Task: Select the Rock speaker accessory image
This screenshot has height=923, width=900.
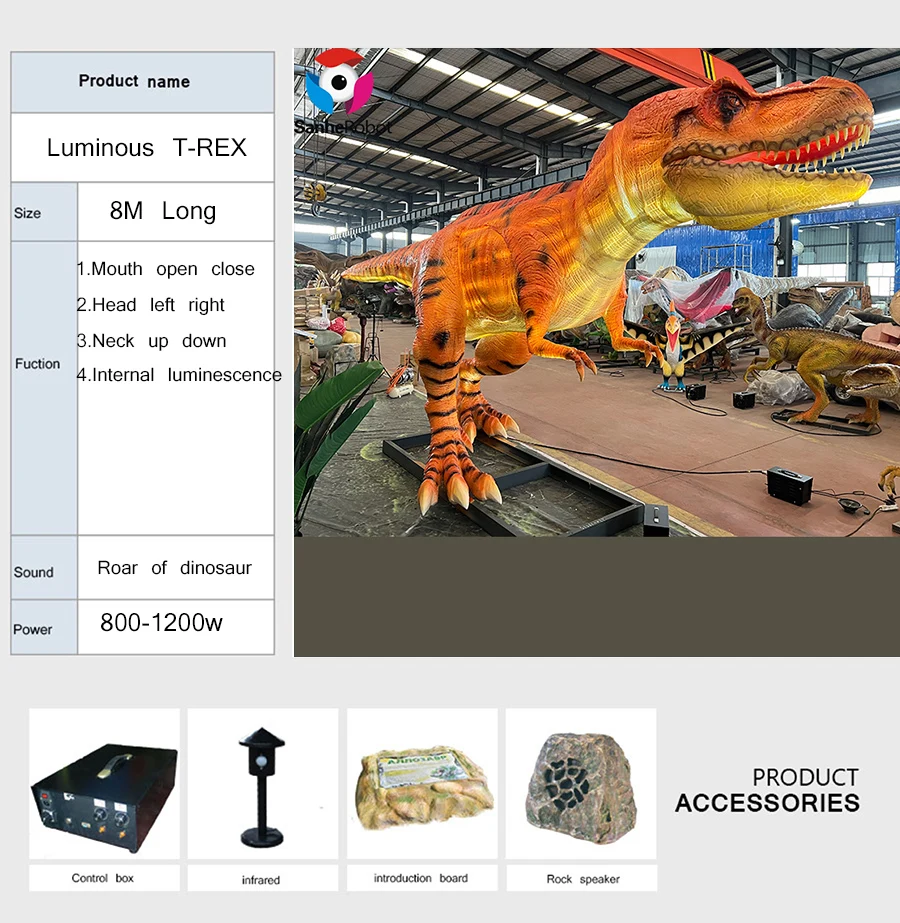Action: pos(581,784)
